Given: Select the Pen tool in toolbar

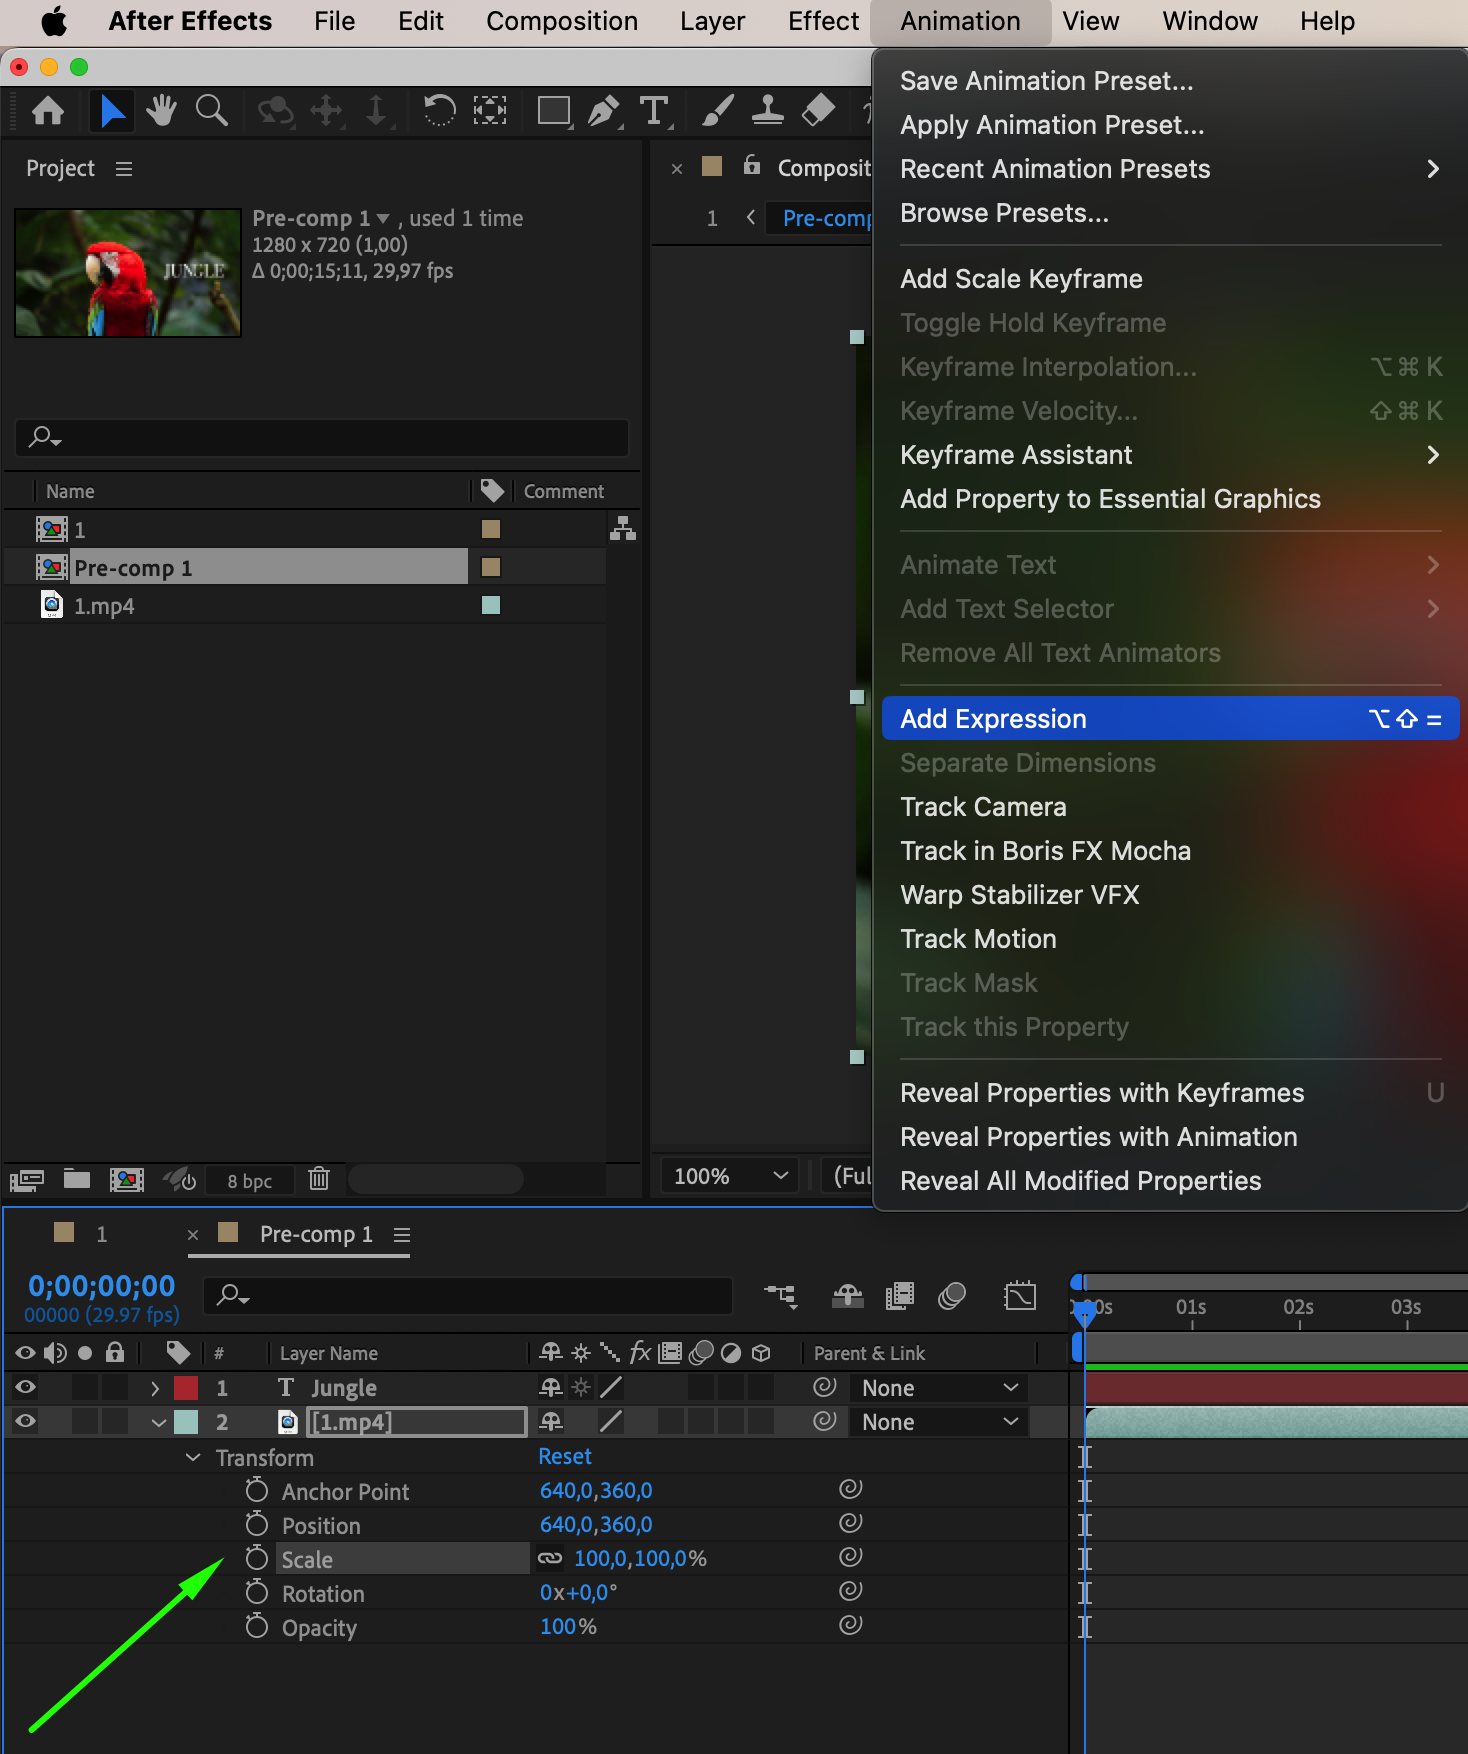Looking at the screenshot, I should click(x=603, y=111).
